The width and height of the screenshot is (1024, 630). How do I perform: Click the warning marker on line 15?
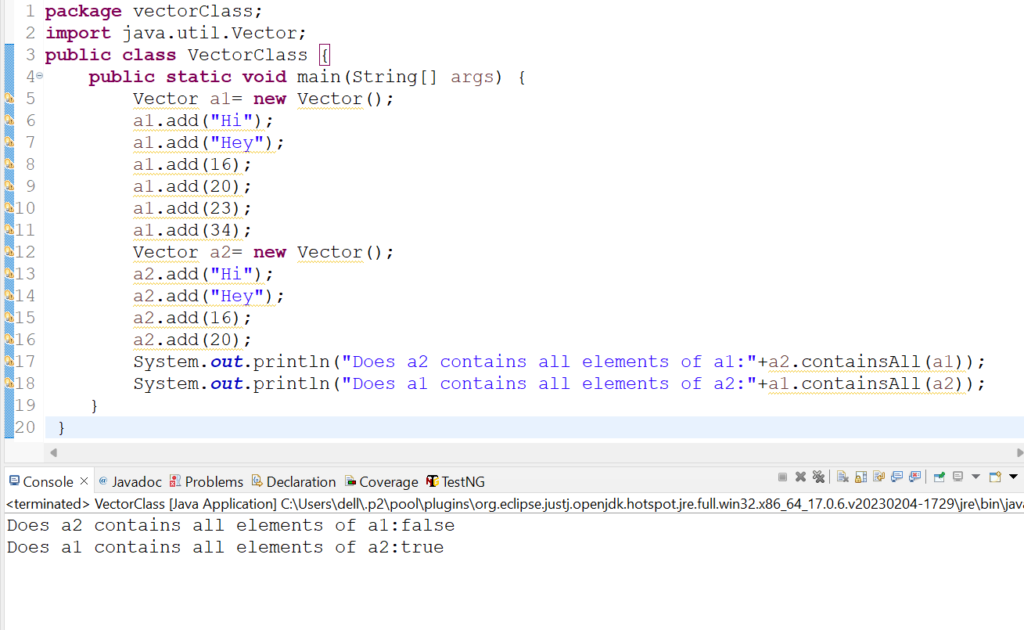click(9, 317)
